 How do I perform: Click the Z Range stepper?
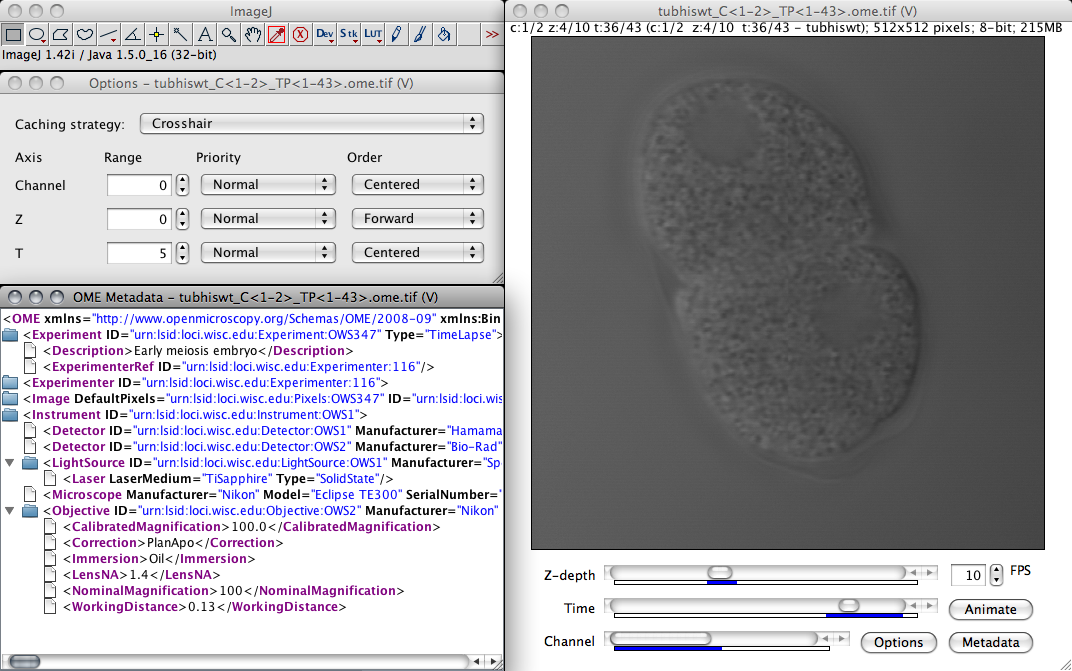[x=182, y=219]
